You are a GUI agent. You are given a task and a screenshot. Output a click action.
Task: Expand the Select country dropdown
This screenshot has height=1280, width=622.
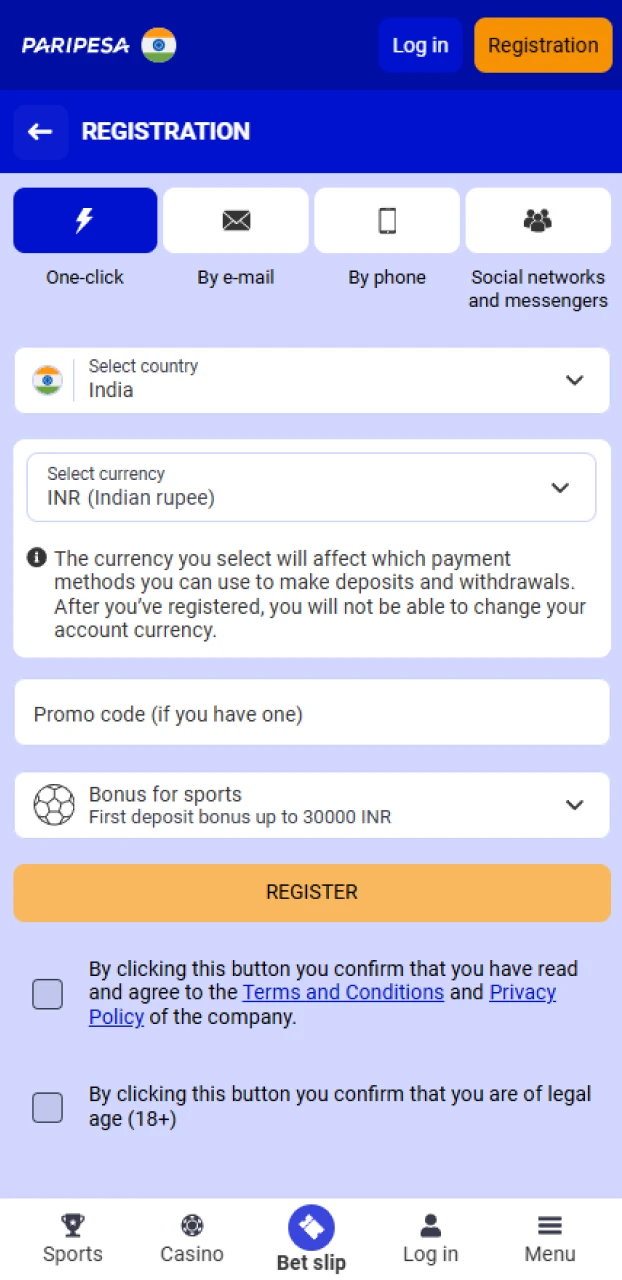pyautogui.click(x=575, y=380)
